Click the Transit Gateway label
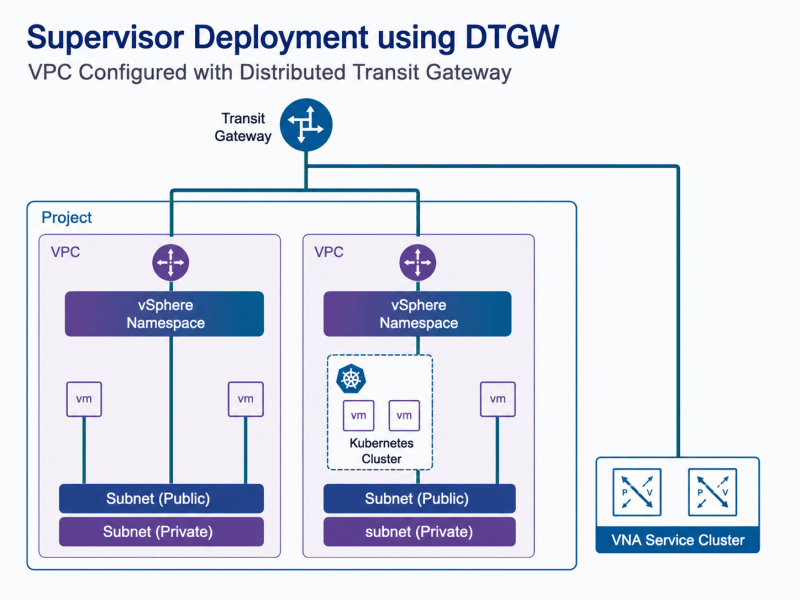Viewport: 800px width, 600px height. (x=243, y=127)
